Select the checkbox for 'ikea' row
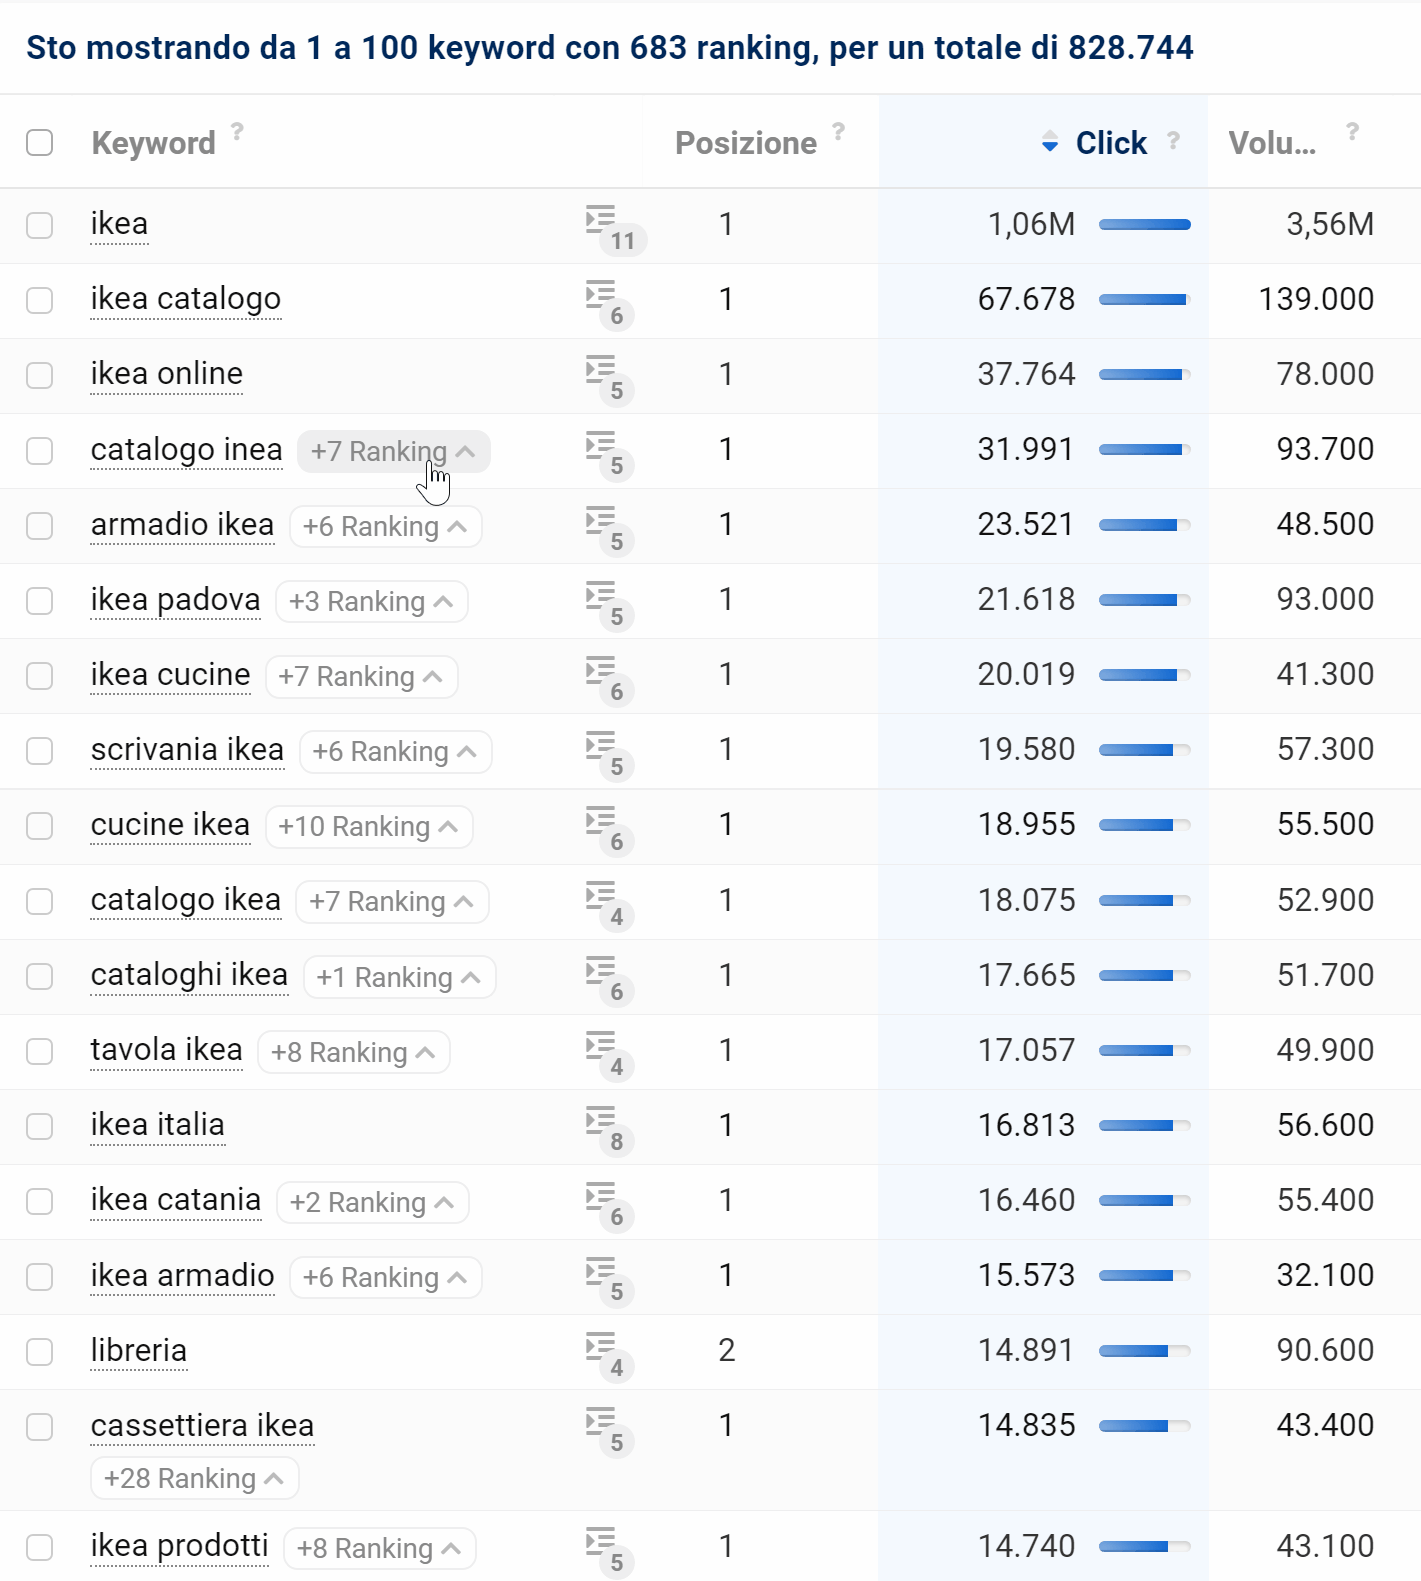This screenshot has width=1421, height=1581. 40,225
